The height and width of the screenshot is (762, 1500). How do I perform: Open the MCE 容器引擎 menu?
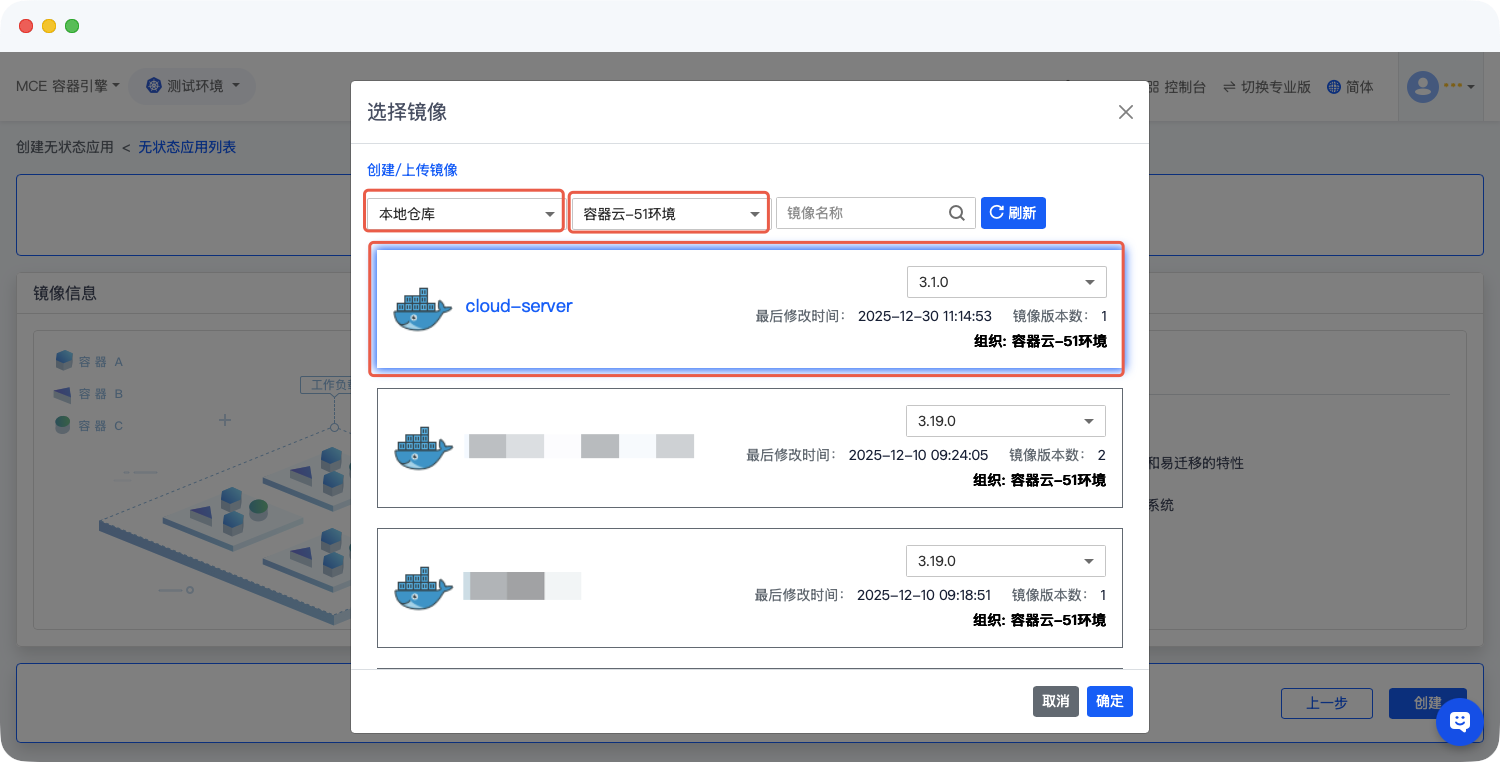coord(67,86)
